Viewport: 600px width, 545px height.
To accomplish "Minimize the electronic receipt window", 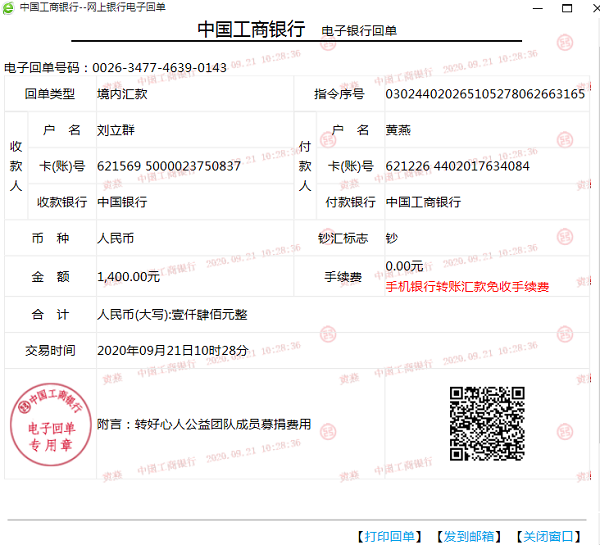I will [x=538, y=8].
